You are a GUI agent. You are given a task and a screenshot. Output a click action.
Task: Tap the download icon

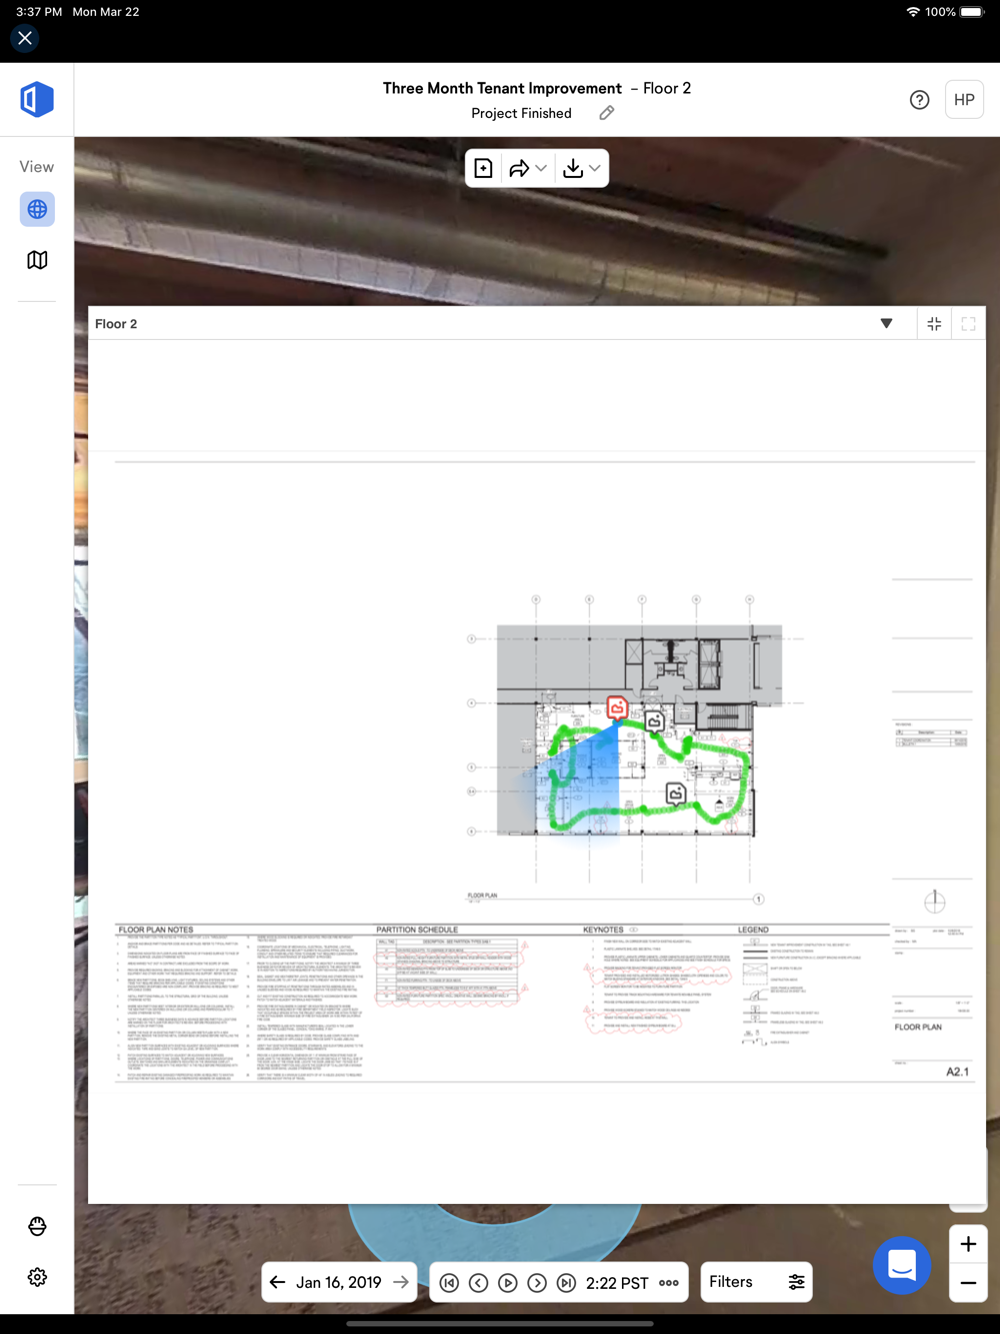click(x=573, y=168)
